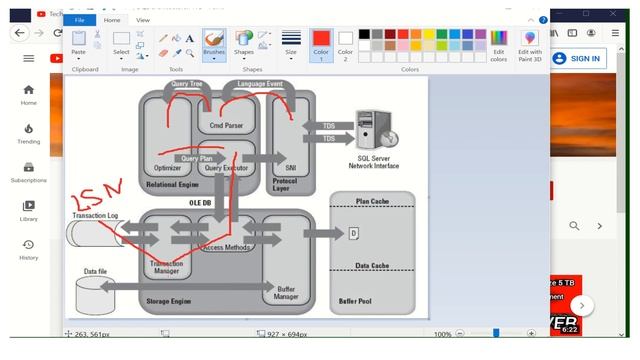
Task: Switch to the View ribbon tab
Action: click(x=143, y=20)
